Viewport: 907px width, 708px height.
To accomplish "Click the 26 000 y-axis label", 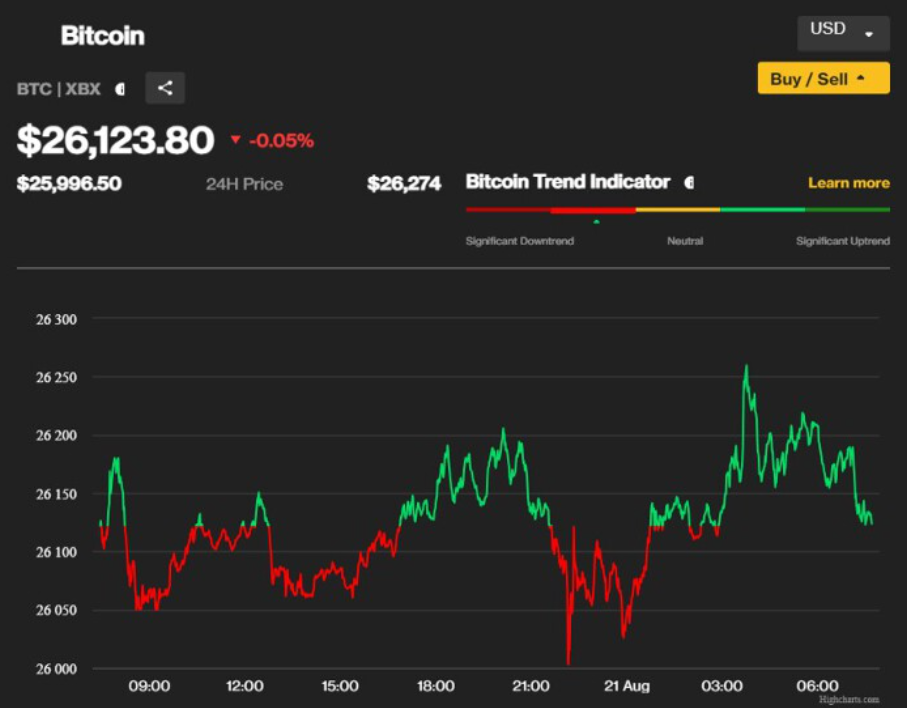I will coord(56,669).
